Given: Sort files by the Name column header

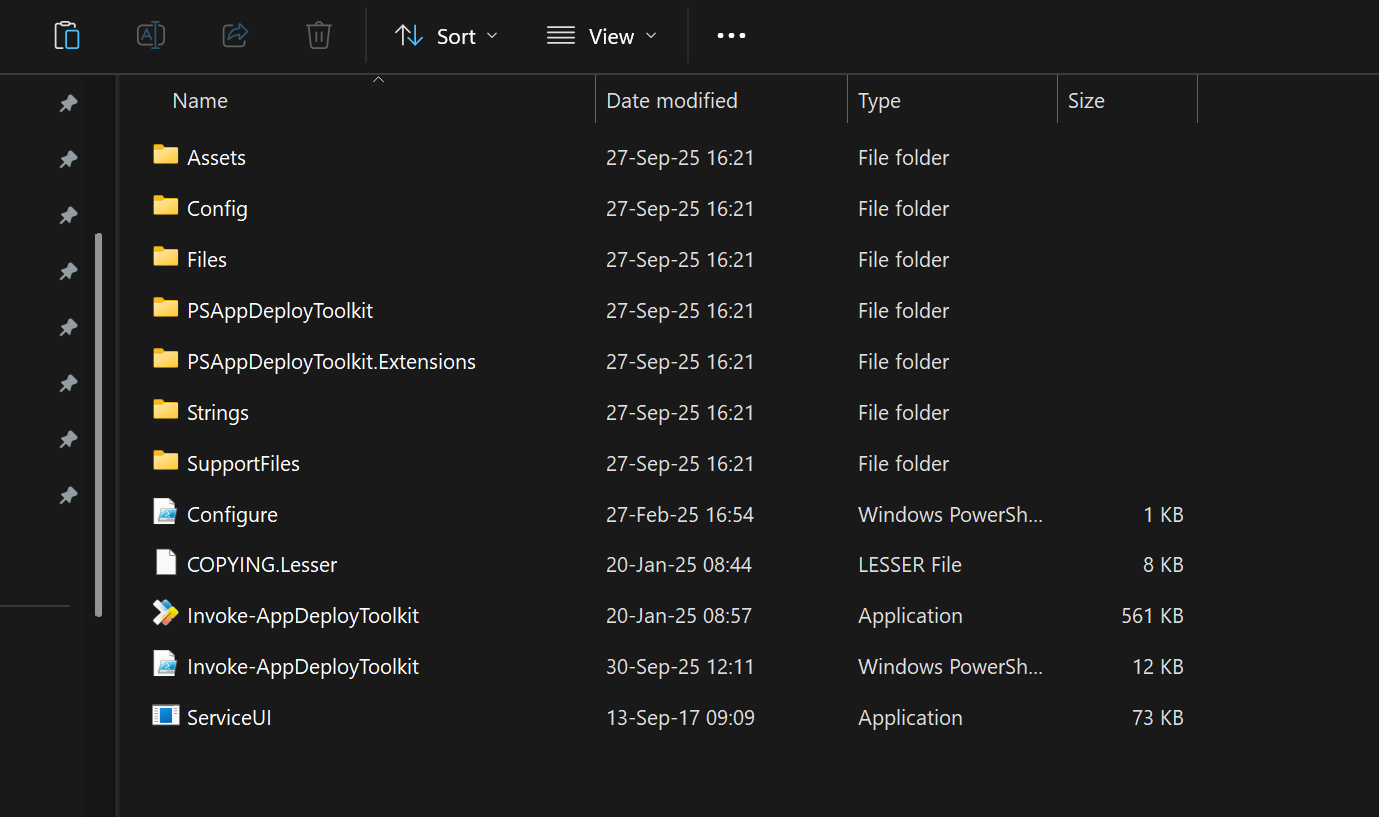Looking at the screenshot, I should [200, 101].
